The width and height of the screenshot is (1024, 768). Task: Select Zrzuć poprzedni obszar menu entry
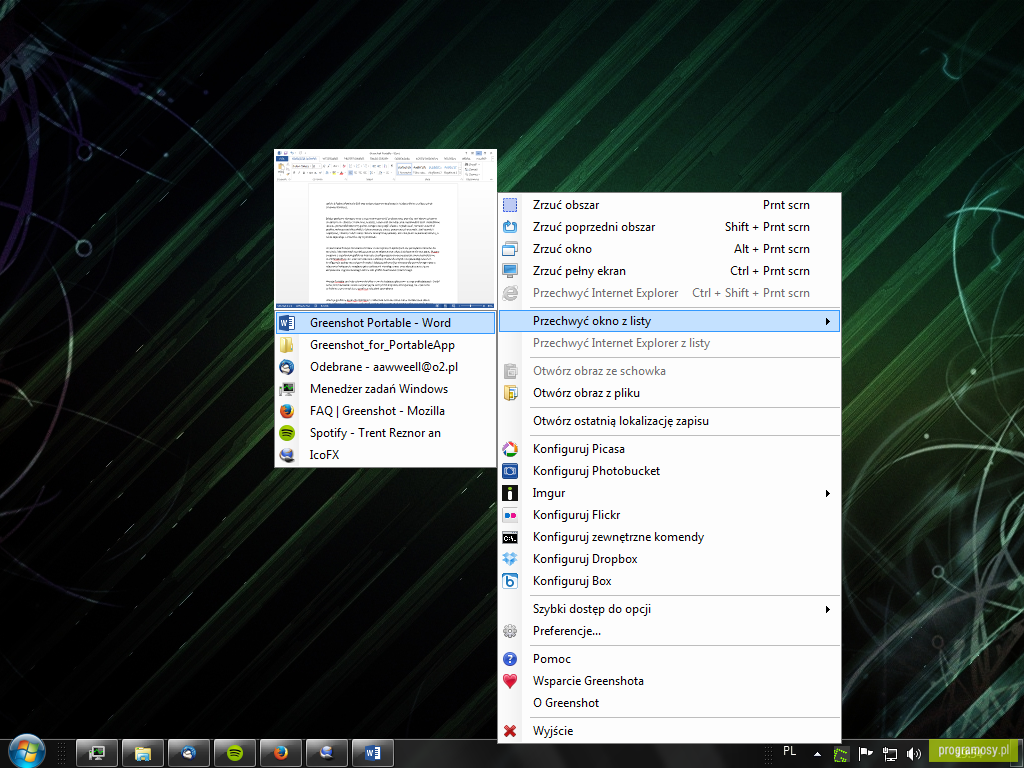(669, 227)
